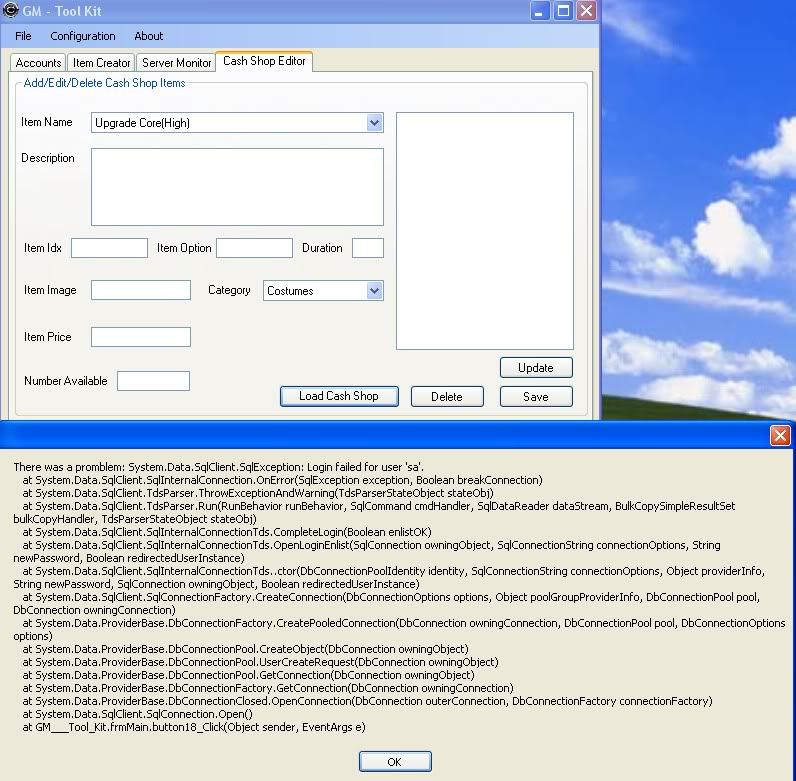Viewport: 796px width, 781px height.
Task: Click the GM Tool Kit title bar icon
Action: [x=11, y=11]
